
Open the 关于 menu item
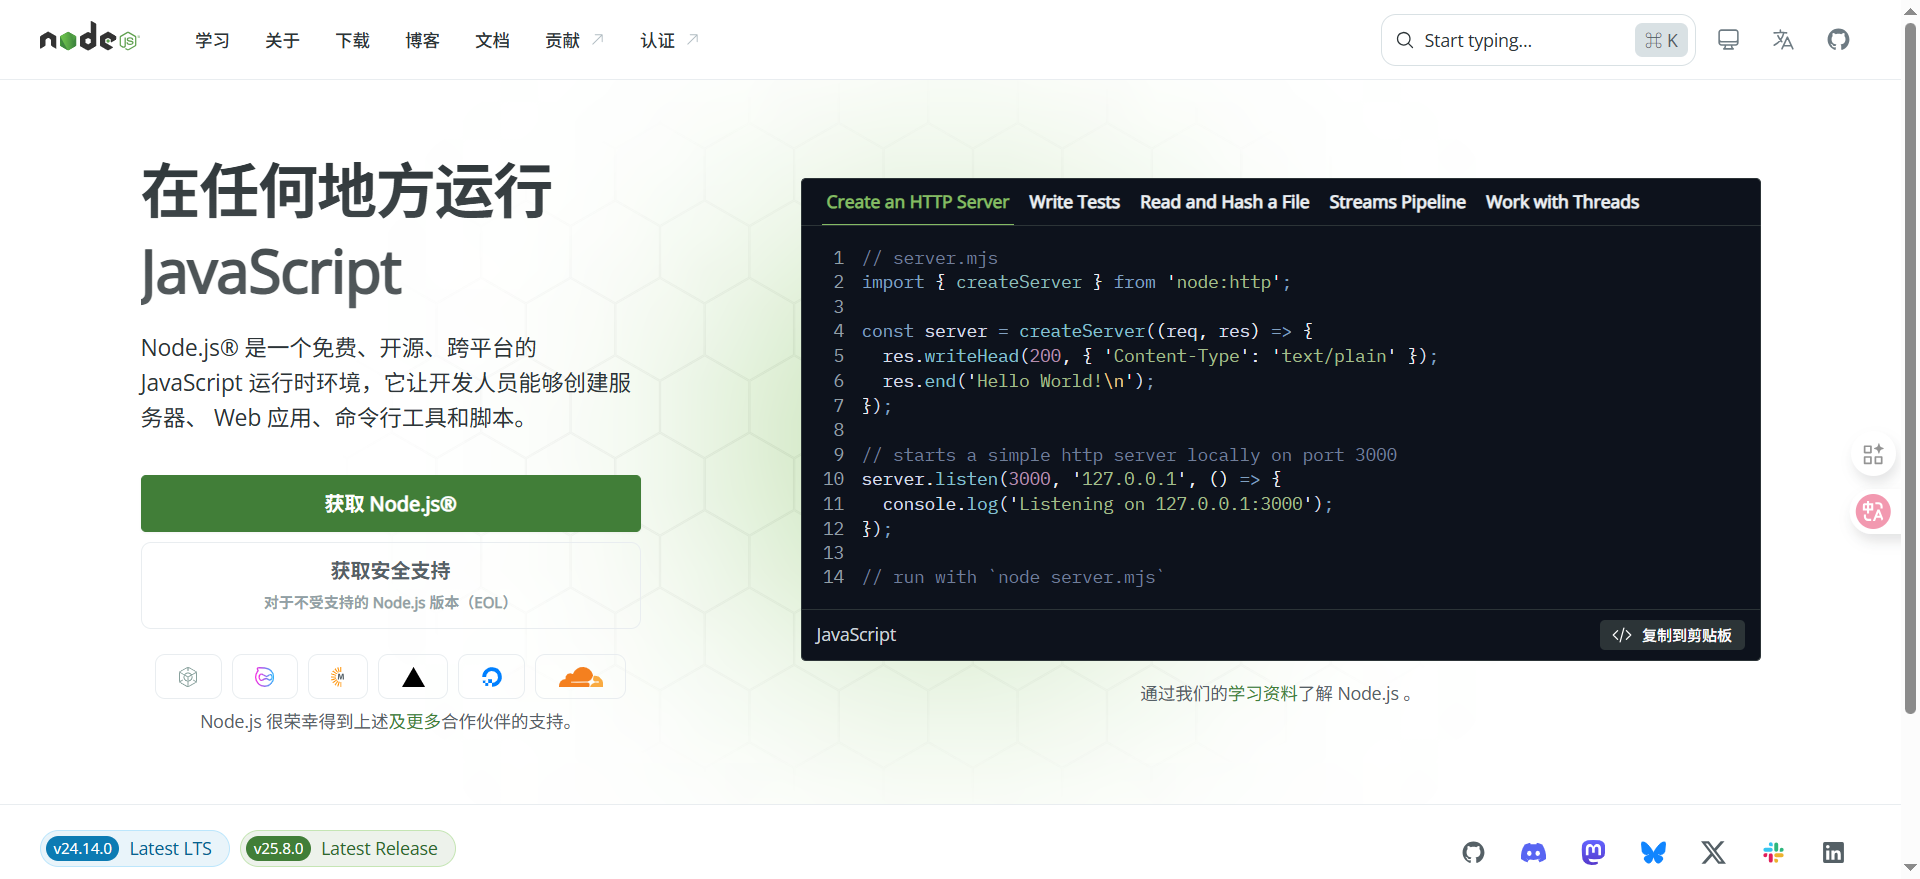(282, 40)
